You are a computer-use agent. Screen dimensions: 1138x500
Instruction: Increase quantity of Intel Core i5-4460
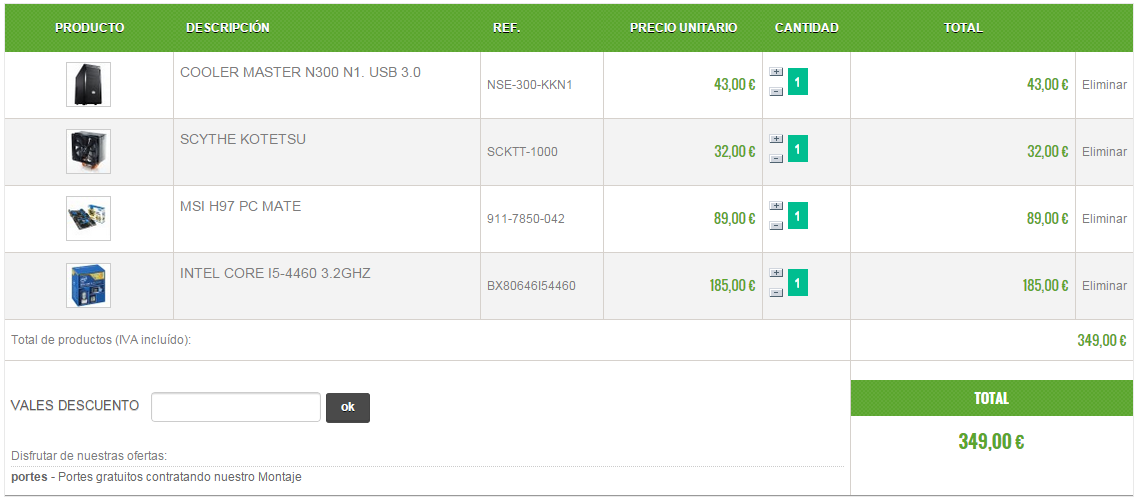tap(776, 273)
